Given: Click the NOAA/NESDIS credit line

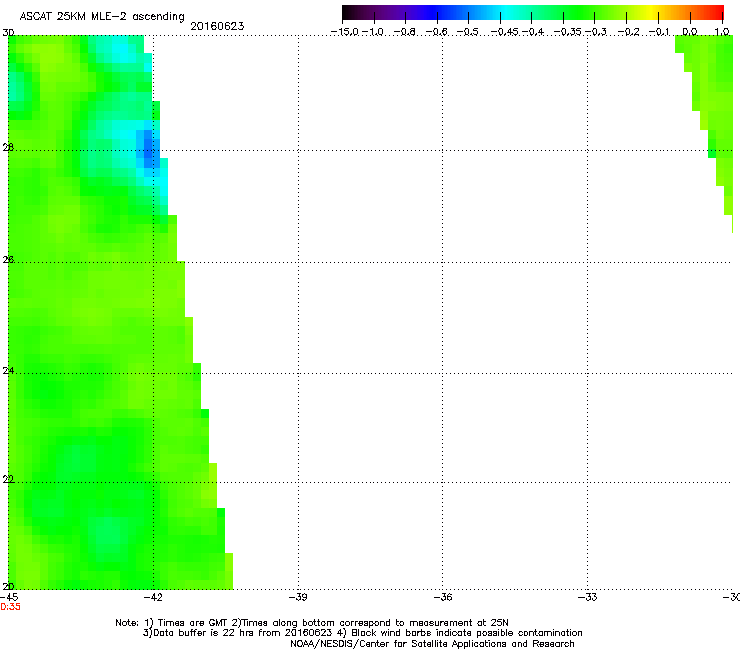Looking at the screenshot, I should (432, 644).
